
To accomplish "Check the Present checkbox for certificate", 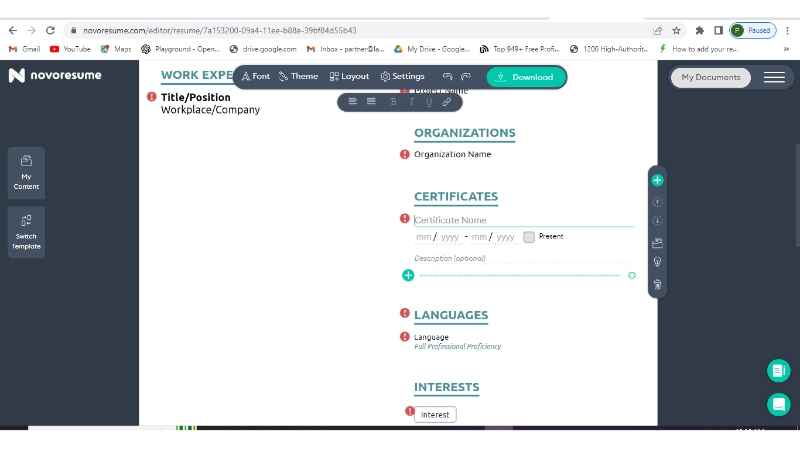I will coord(529,237).
